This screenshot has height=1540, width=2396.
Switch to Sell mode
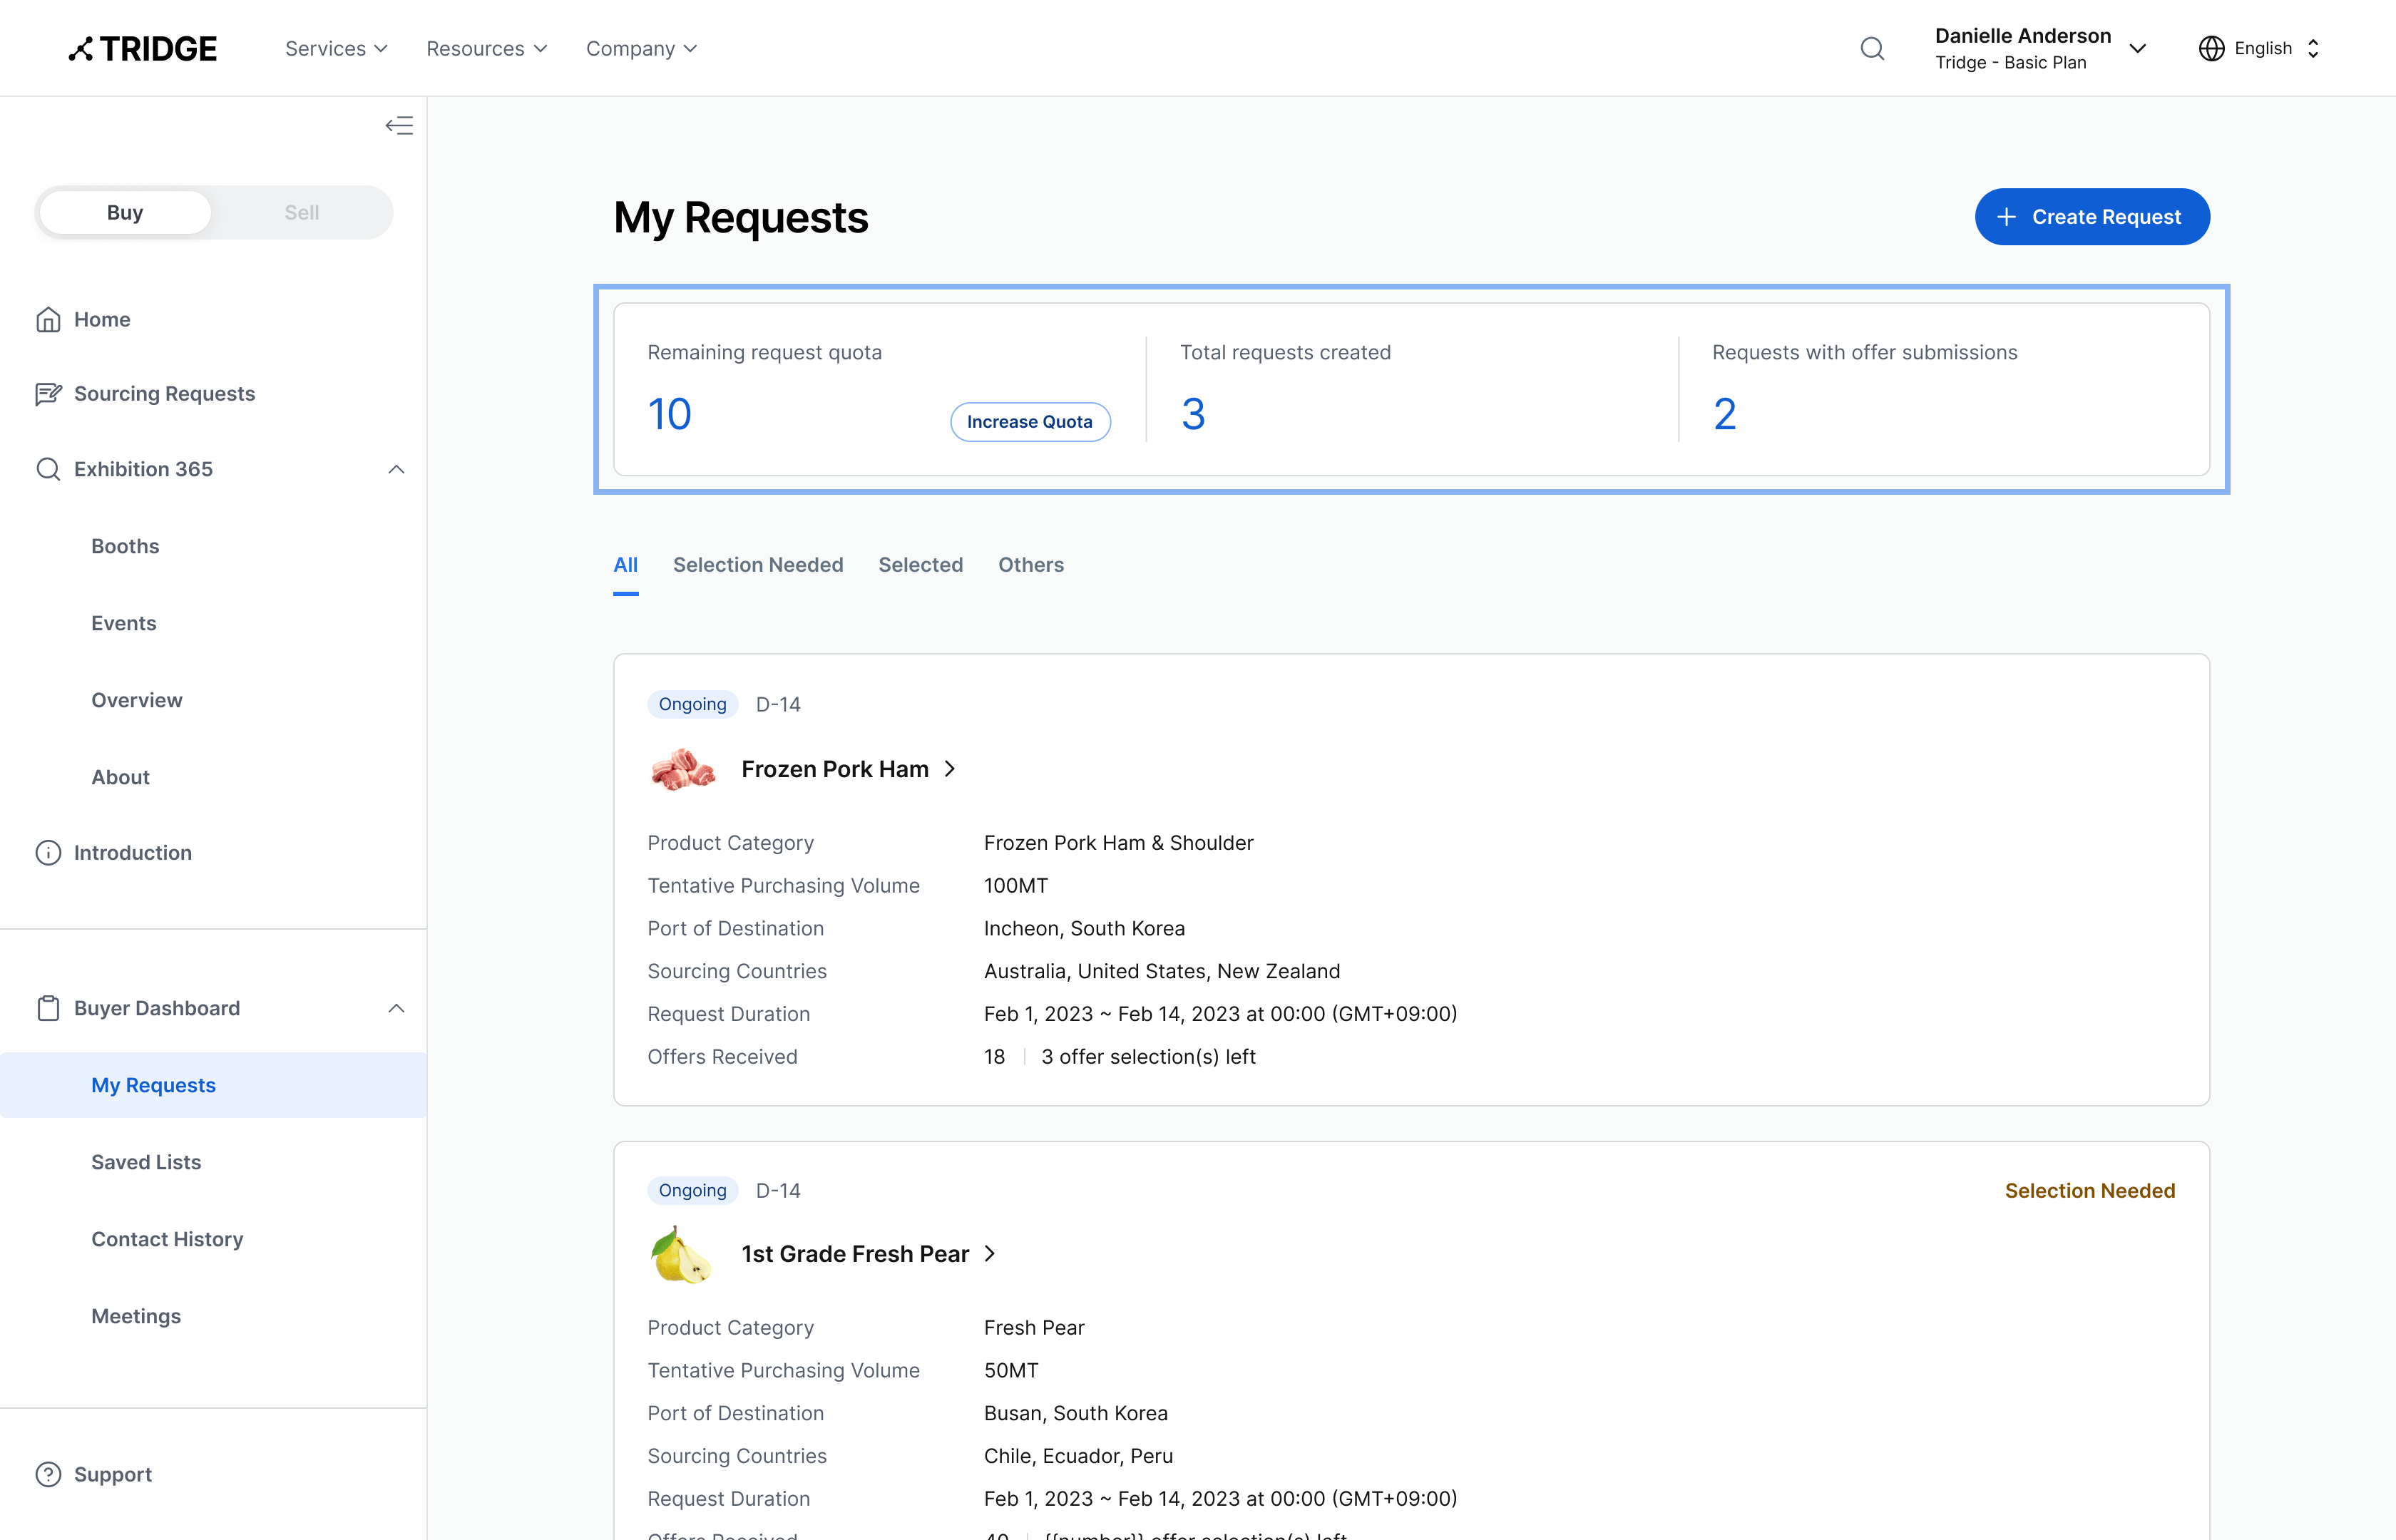tap(301, 212)
